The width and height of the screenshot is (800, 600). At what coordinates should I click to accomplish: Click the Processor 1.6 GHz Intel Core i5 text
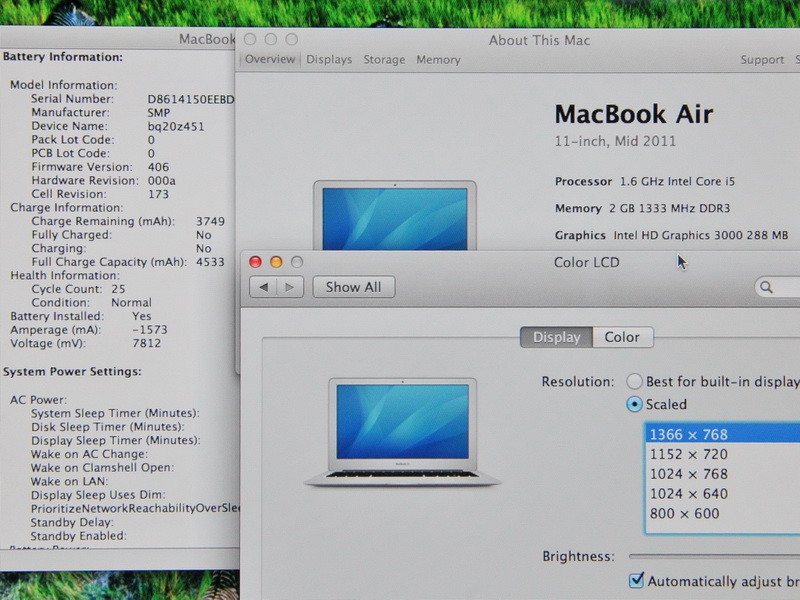pyautogui.click(x=645, y=181)
